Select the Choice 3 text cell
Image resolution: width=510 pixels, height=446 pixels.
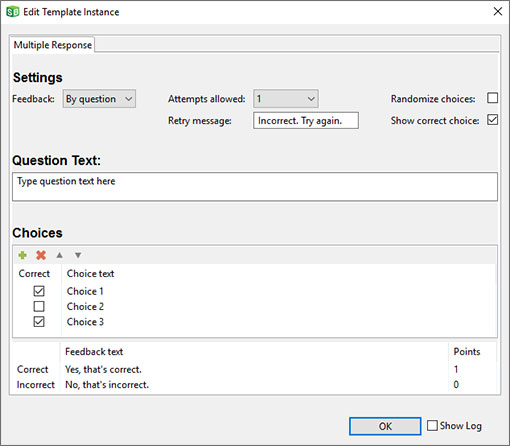tap(85, 322)
